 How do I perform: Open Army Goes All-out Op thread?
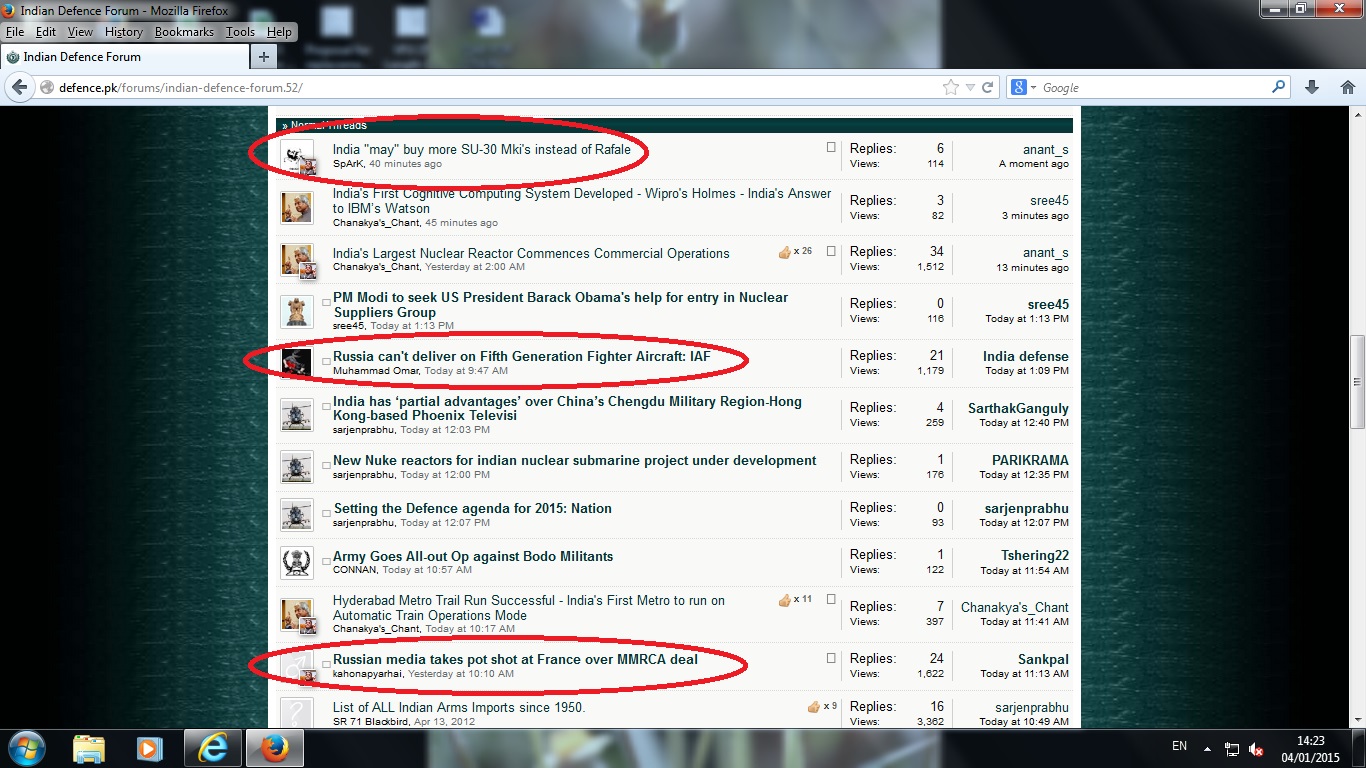click(473, 557)
